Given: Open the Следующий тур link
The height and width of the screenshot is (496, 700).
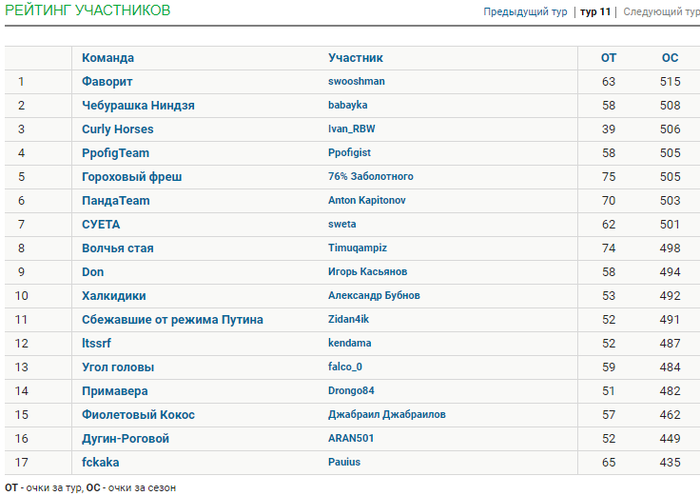Looking at the screenshot, I should tap(662, 12).
